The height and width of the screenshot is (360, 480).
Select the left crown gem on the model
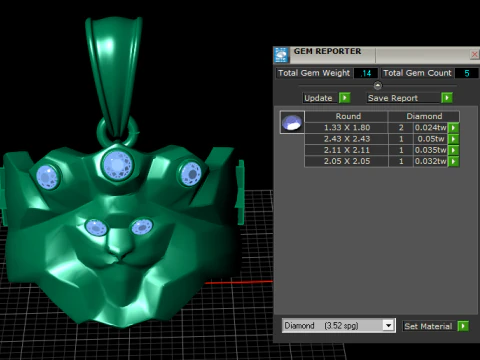47,177
